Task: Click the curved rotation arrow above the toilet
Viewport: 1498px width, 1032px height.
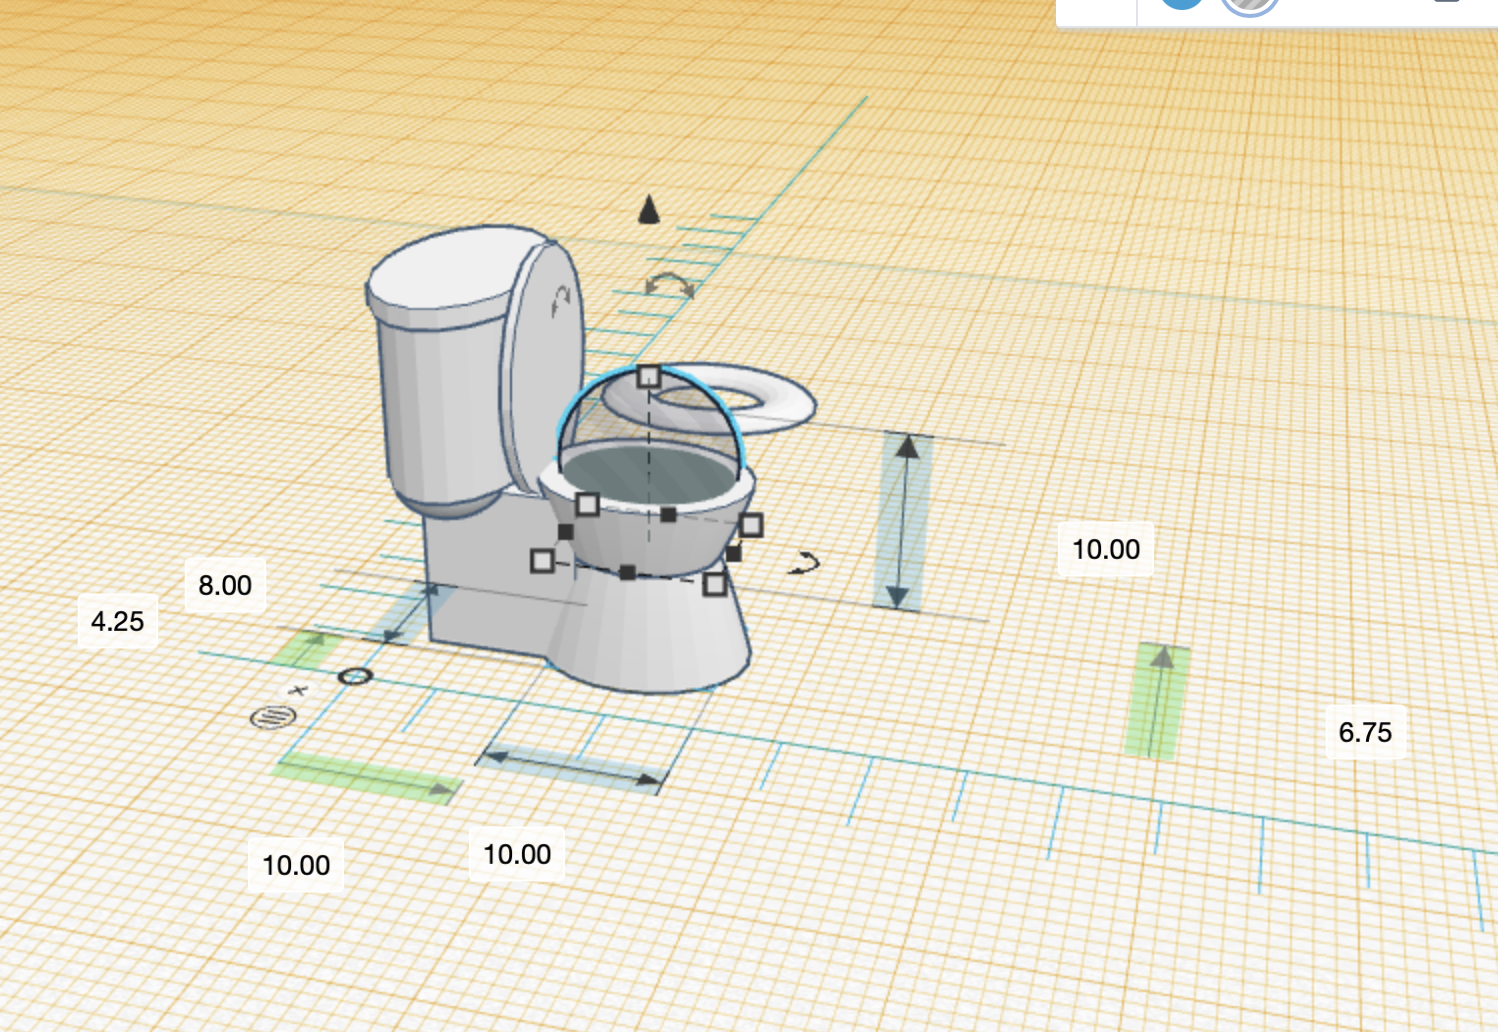Action: point(668,283)
